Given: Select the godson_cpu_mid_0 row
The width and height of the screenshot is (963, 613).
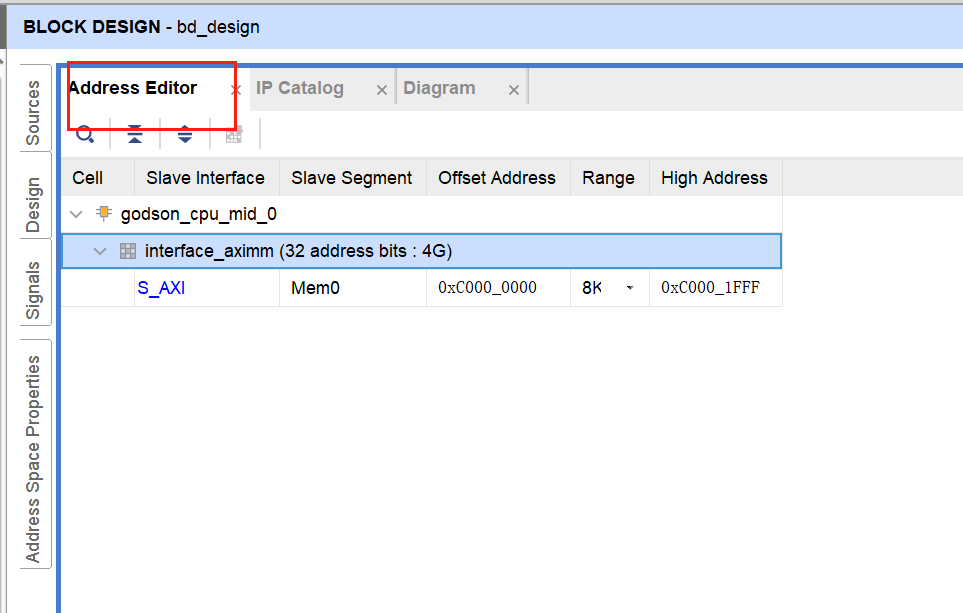Looking at the screenshot, I should click(x=422, y=214).
